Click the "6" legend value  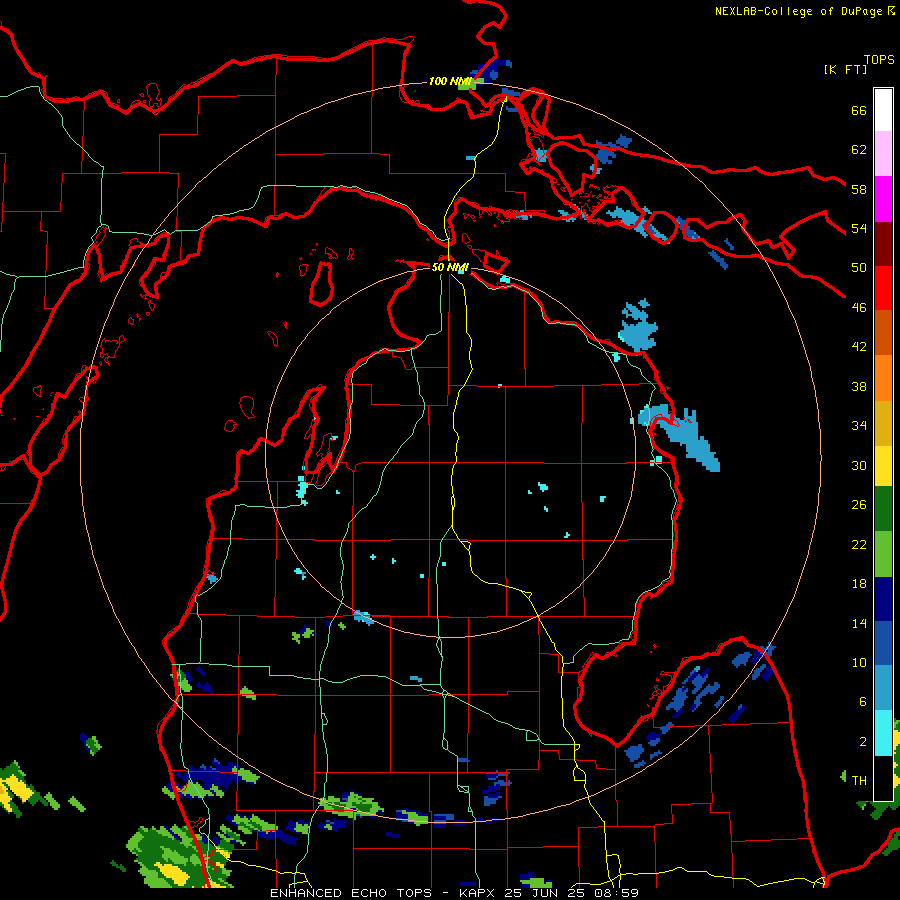[863, 702]
